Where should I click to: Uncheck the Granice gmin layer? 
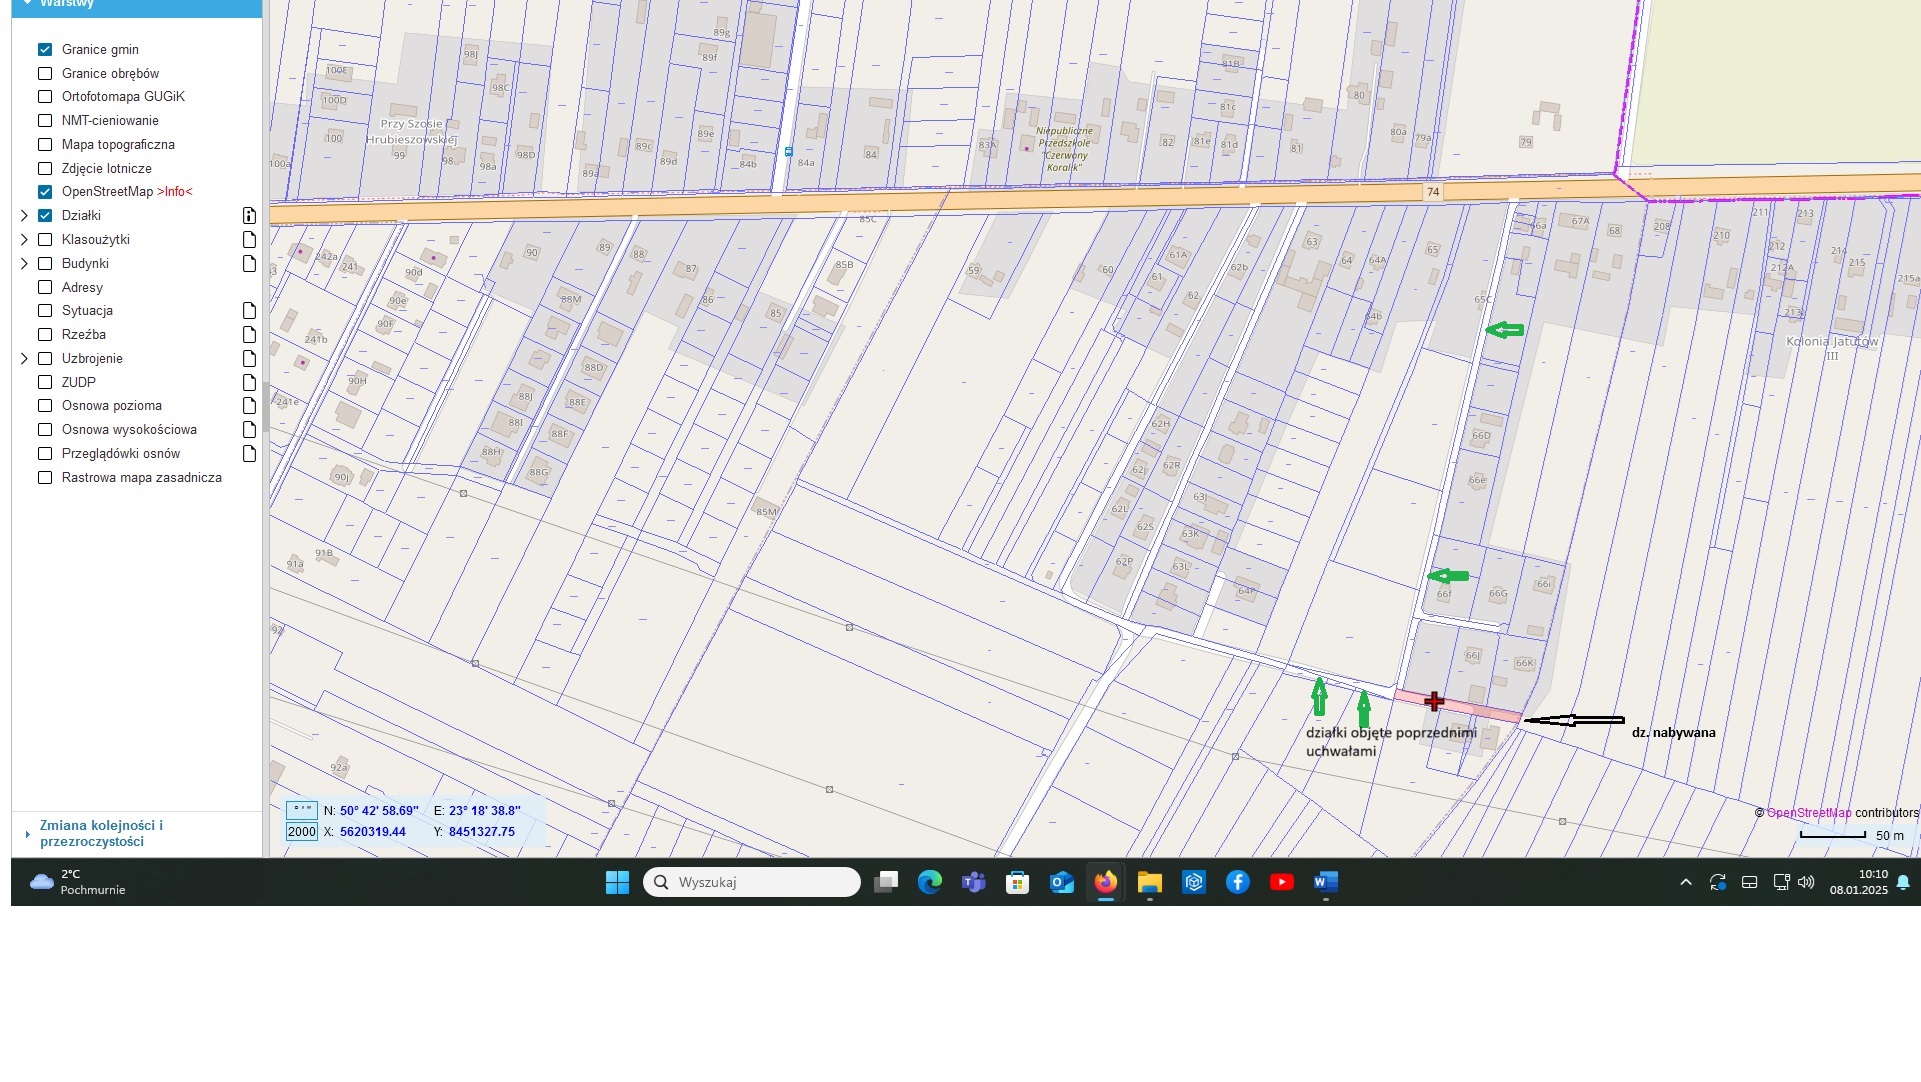click(x=45, y=50)
